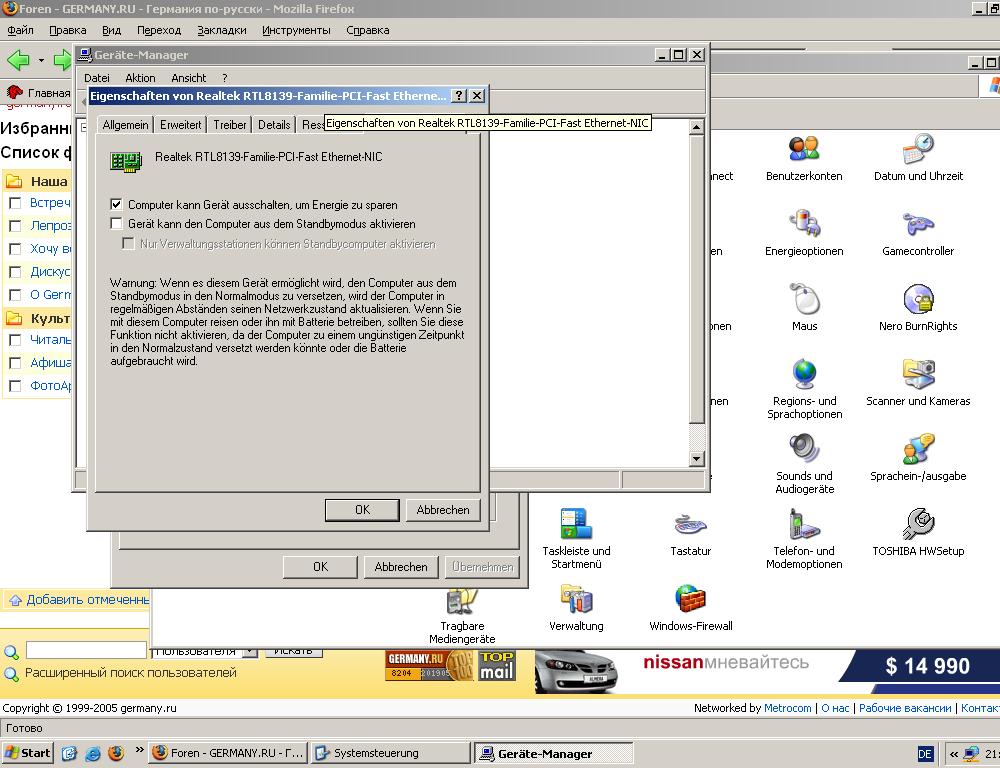Open the Tastatur icon

[690, 533]
